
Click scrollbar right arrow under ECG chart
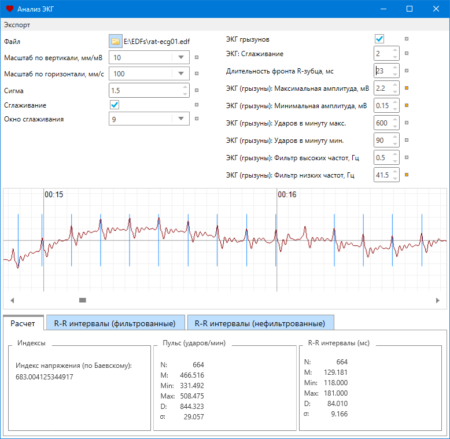[437, 300]
